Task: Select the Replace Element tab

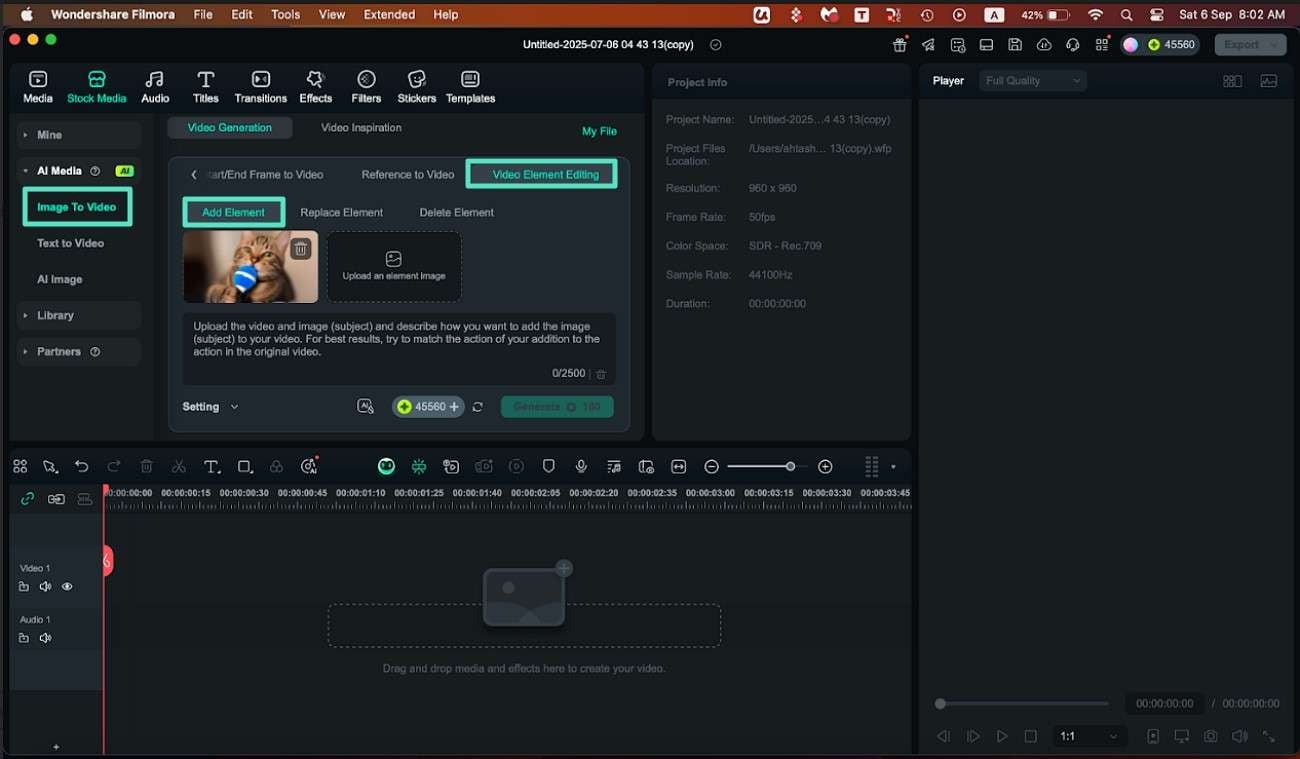Action: point(342,212)
